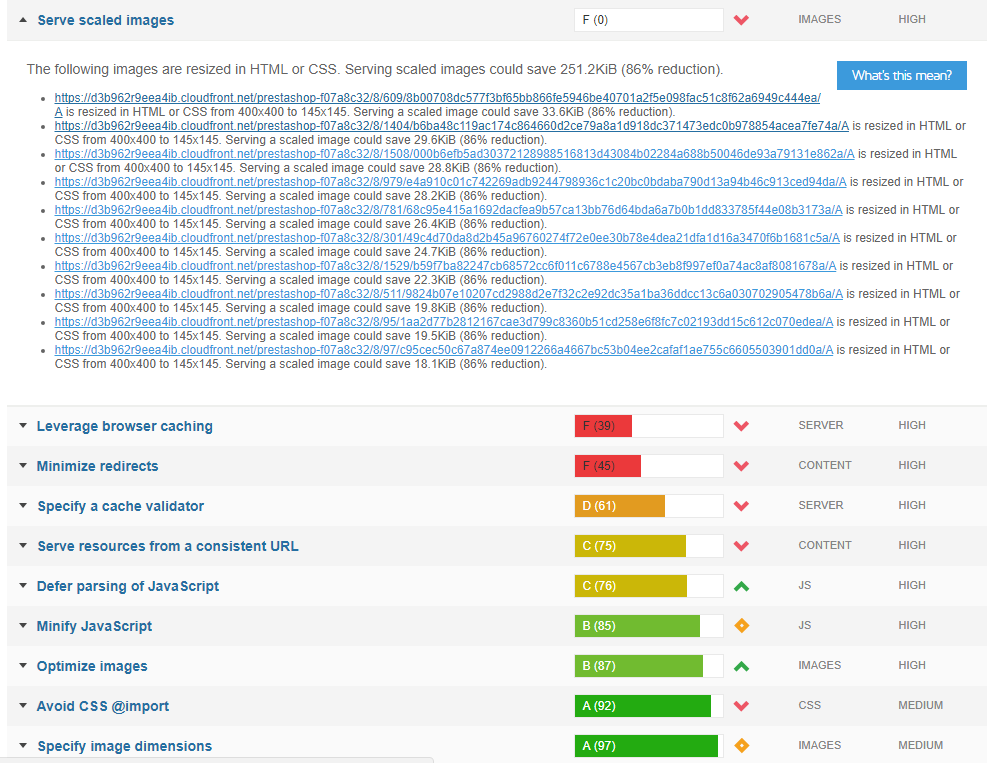Screen dimensions: 1004x763
Task: Open the cloudfront image link containing /8/95/
Action: 444,322
